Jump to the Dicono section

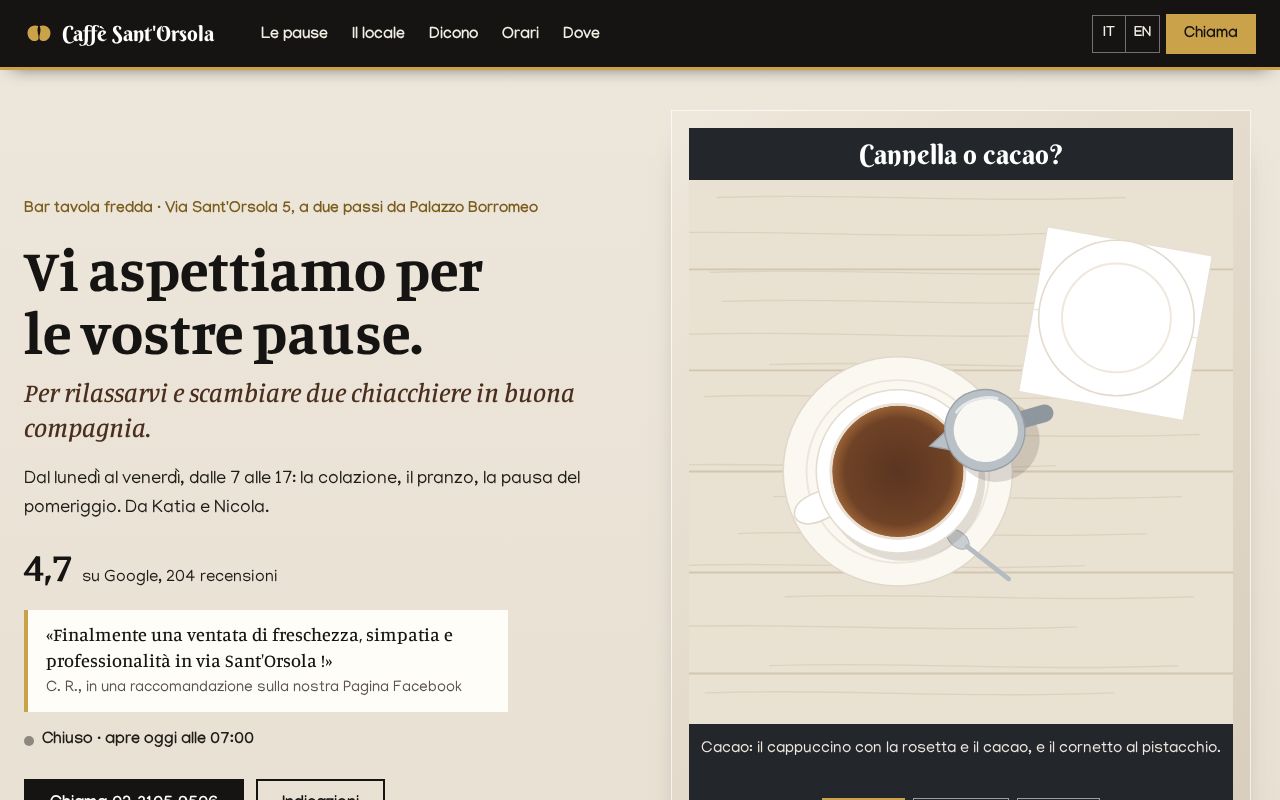453,34
